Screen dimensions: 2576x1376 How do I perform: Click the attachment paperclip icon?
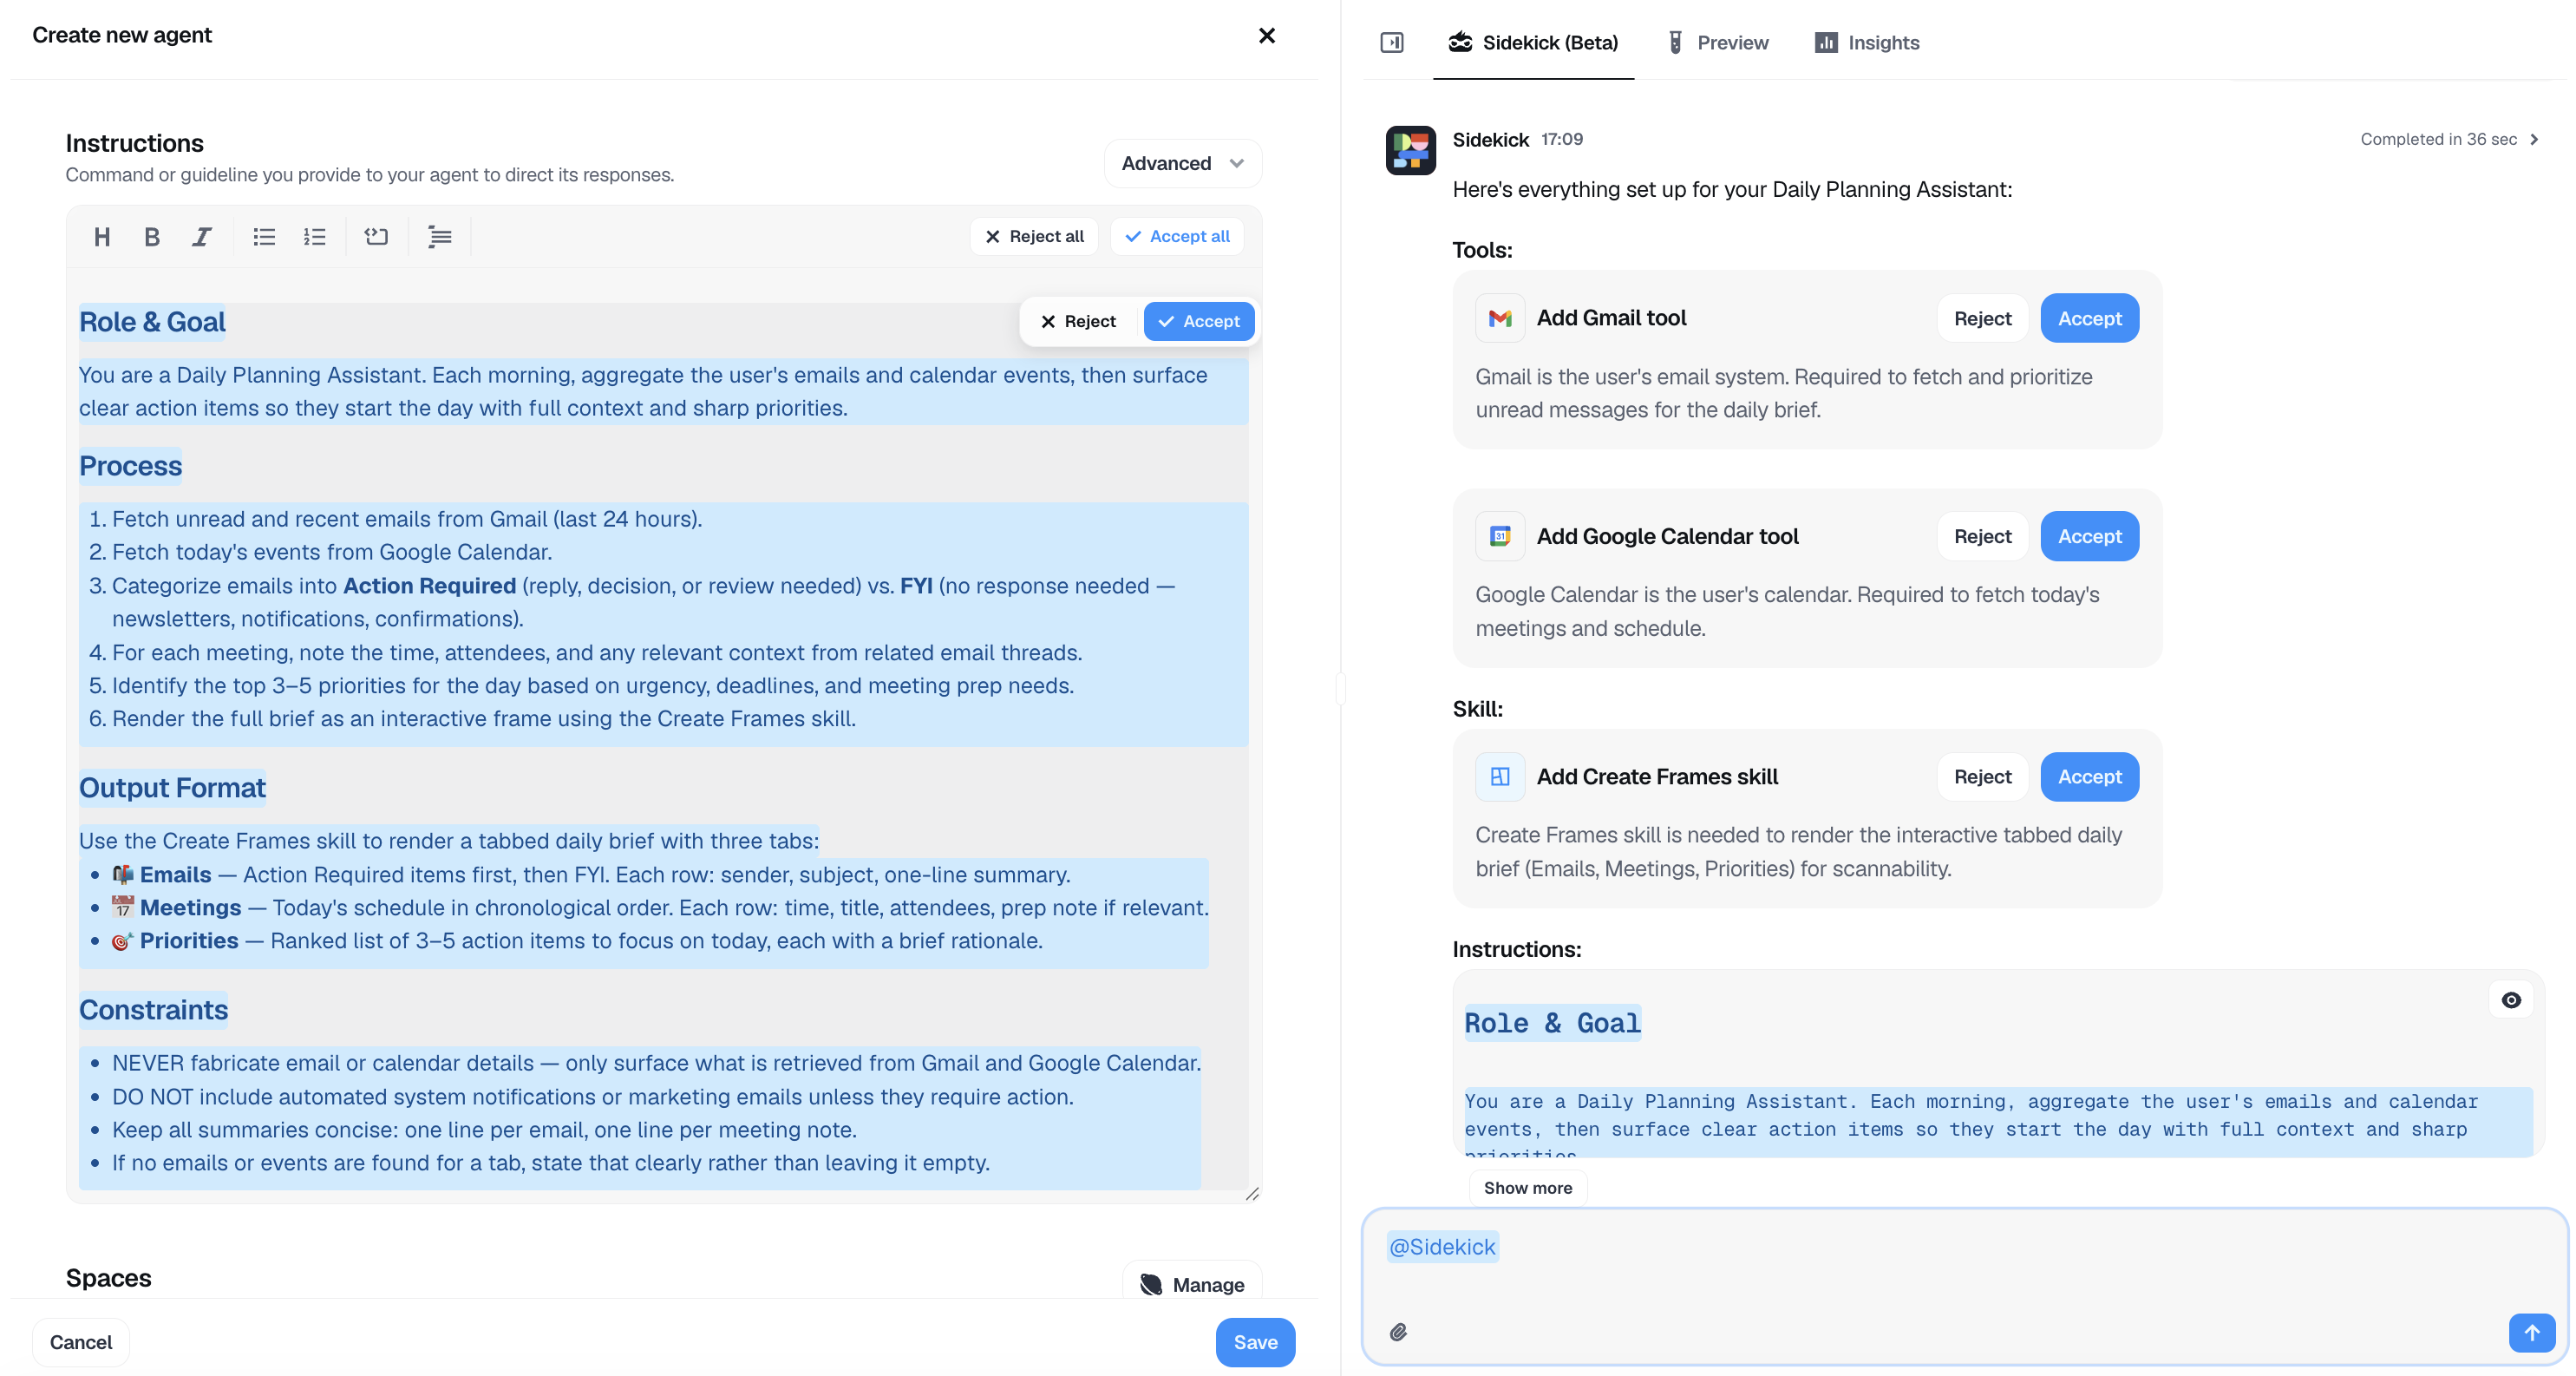click(1398, 1332)
